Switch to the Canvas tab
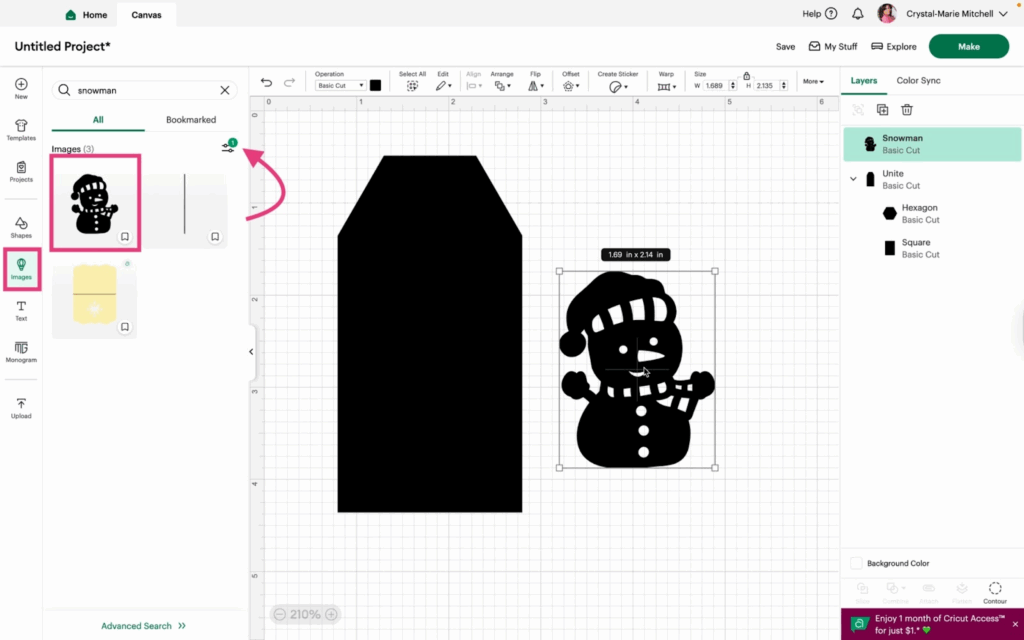Viewport: 1024px width, 640px height. (x=146, y=14)
